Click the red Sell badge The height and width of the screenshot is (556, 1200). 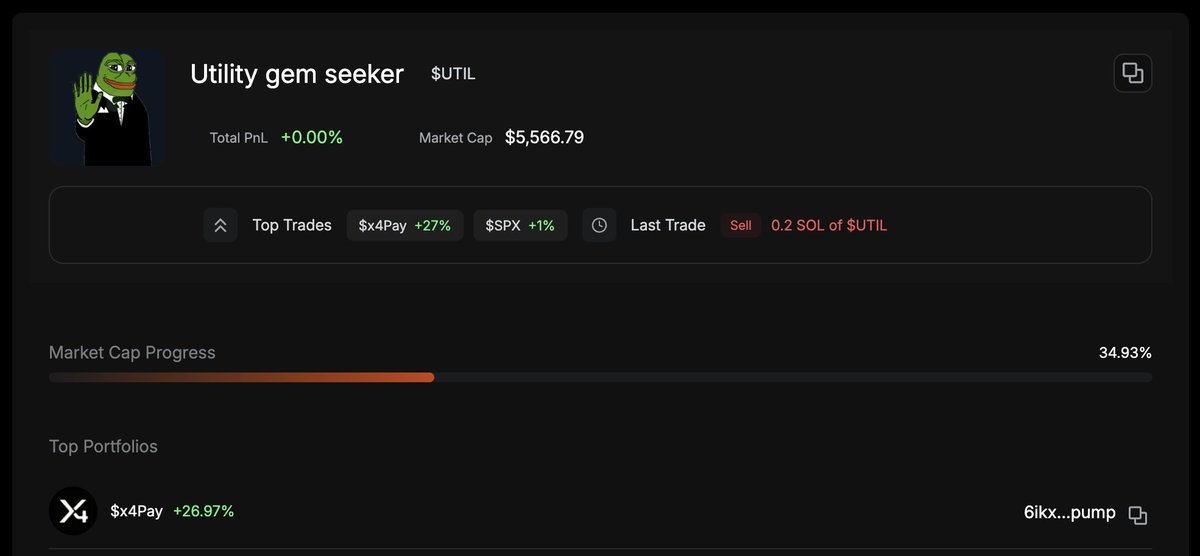click(740, 225)
